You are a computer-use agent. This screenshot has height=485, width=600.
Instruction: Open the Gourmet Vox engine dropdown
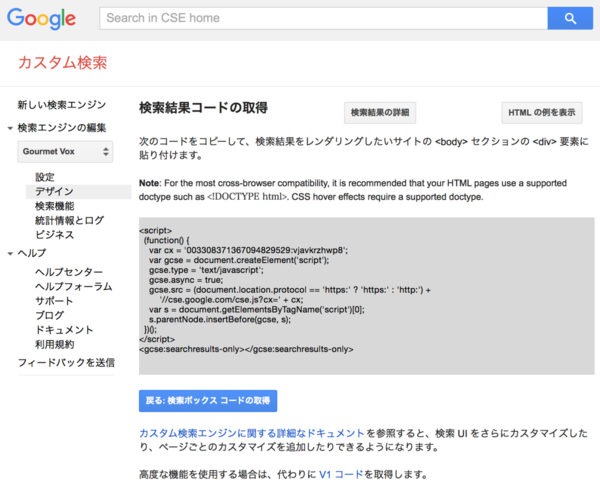[65, 152]
